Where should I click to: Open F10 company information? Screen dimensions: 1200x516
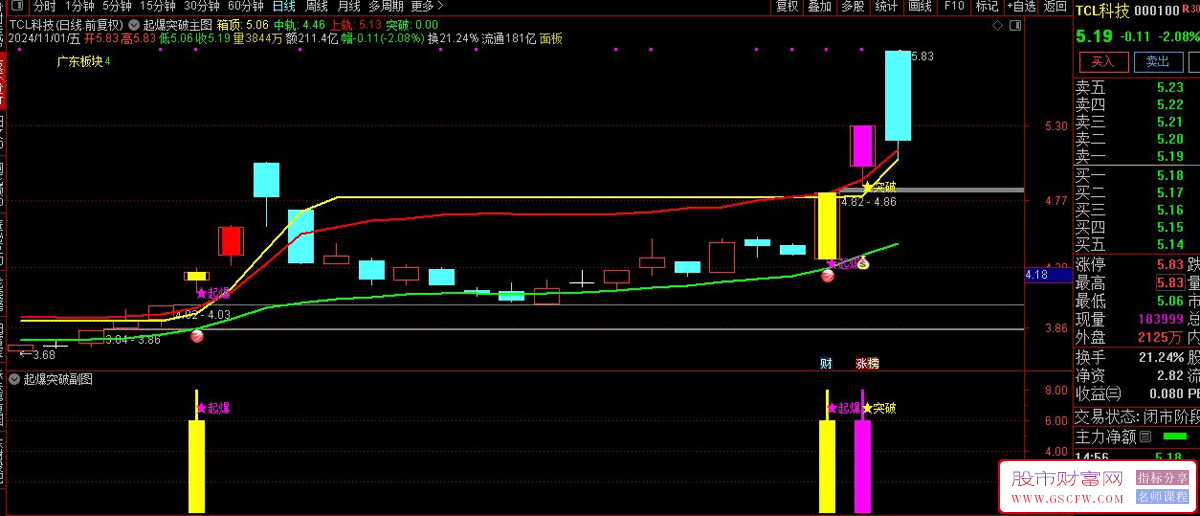coord(954,6)
